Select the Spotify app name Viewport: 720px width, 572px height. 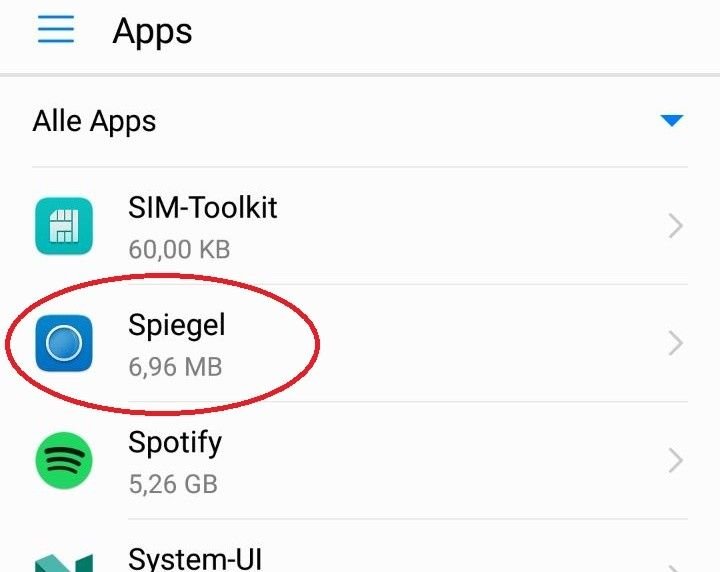pyautogui.click(x=175, y=442)
